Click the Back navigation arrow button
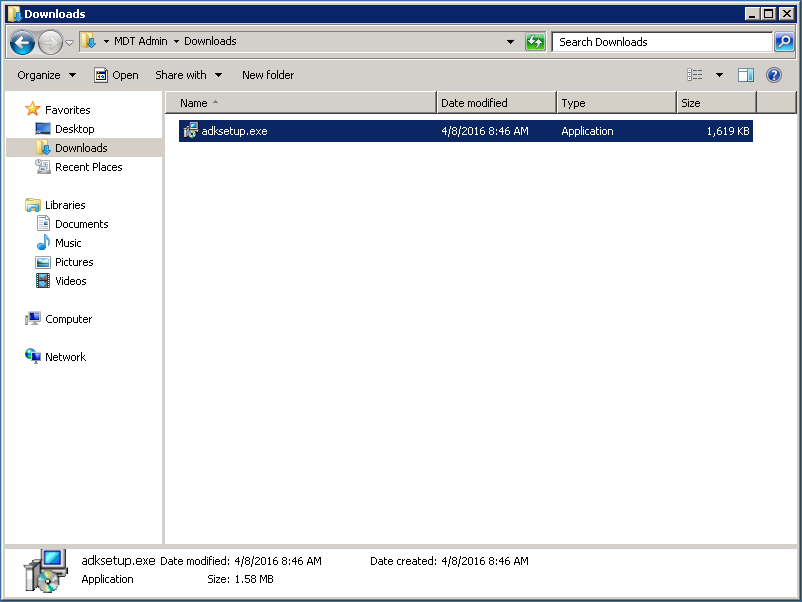The height and width of the screenshot is (602, 802). point(23,42)
